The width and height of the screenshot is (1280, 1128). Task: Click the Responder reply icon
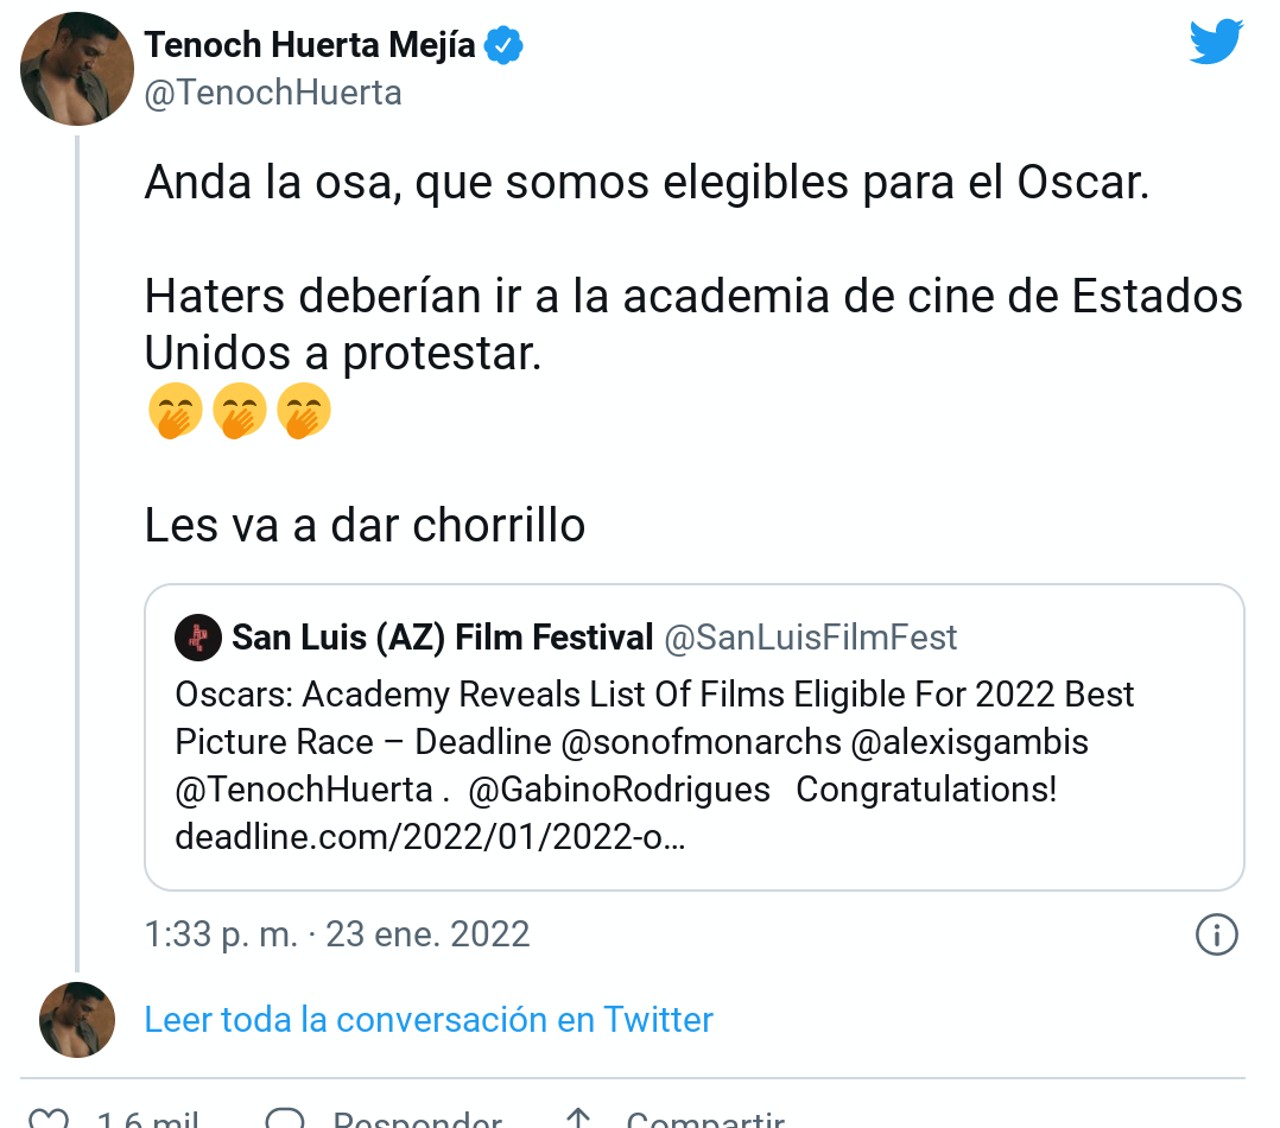[x=288, y=1118]
